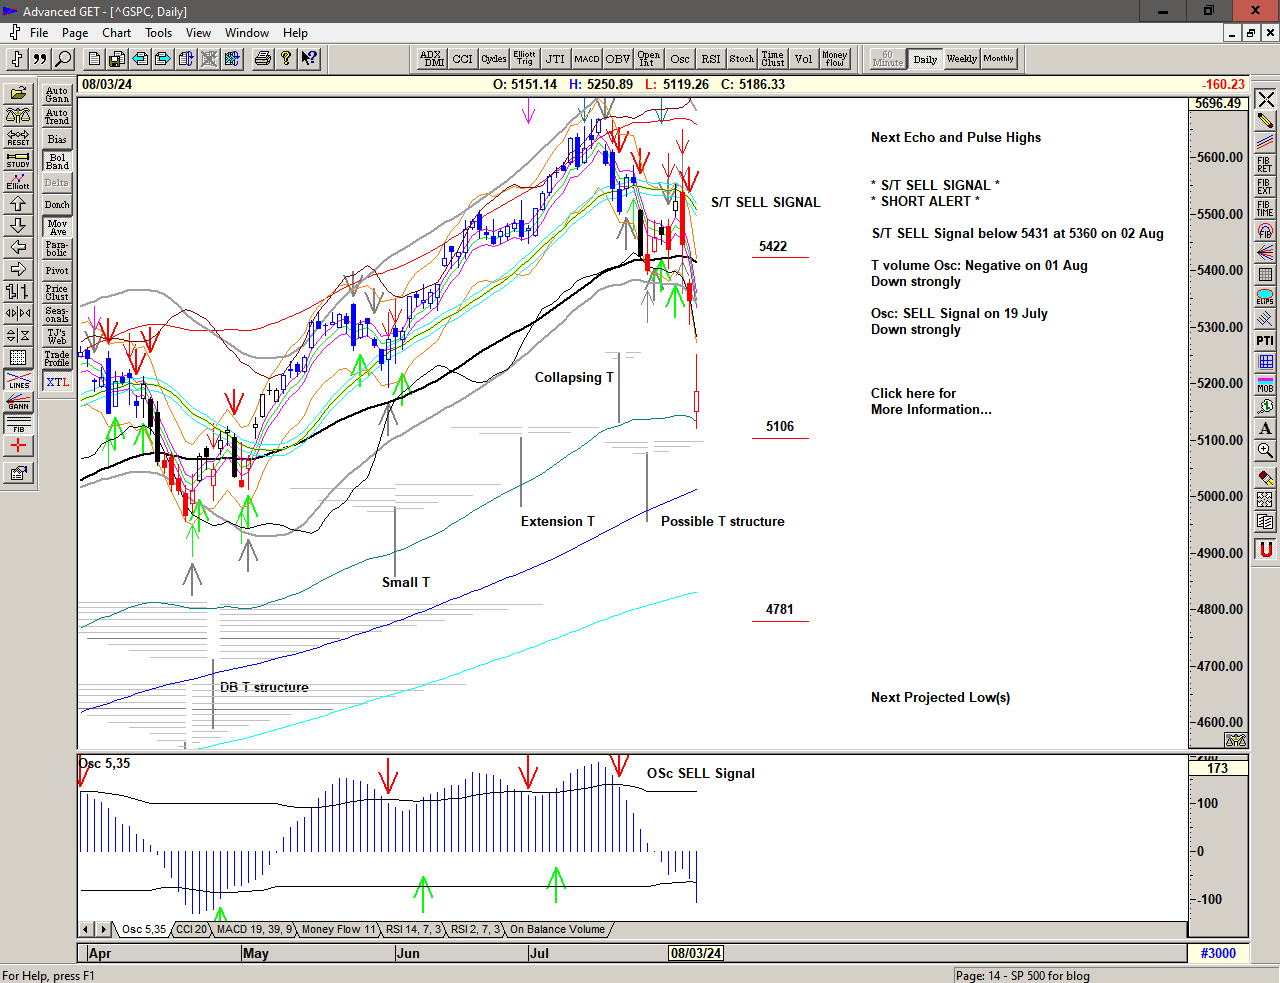Click the printer icon
The width and height of the screenshot is (1280, 983).
coord(262,59)
